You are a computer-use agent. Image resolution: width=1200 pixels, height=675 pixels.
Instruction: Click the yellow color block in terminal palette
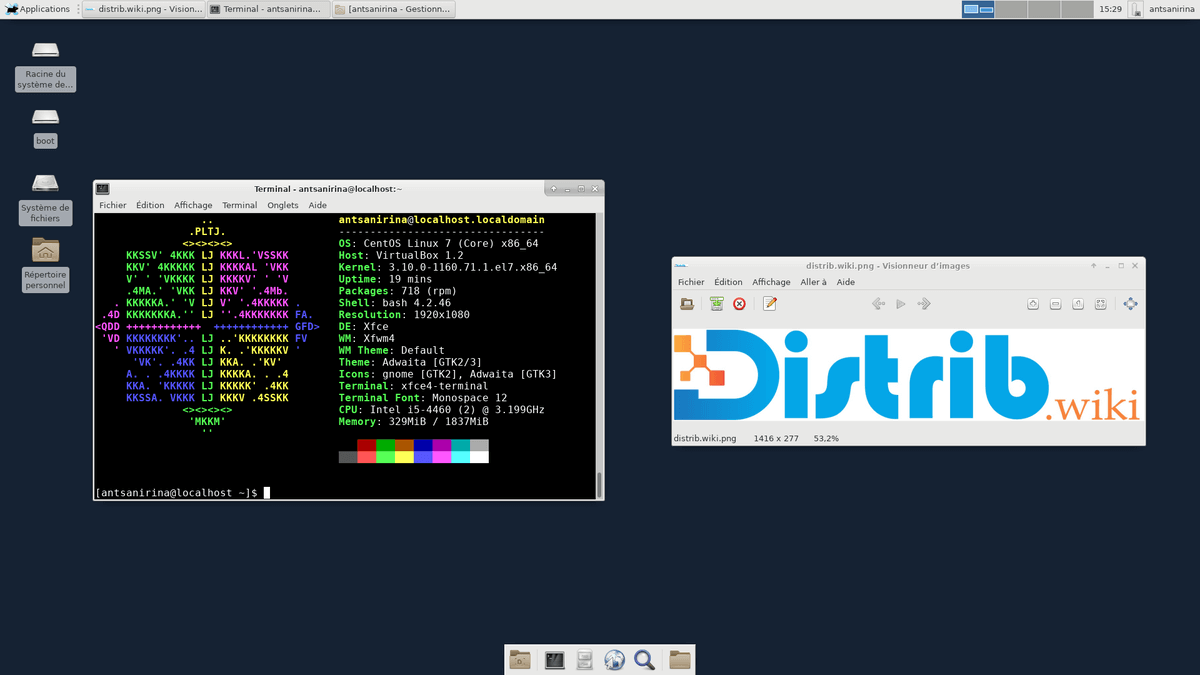pyautogui.click(x=404, y=457)
